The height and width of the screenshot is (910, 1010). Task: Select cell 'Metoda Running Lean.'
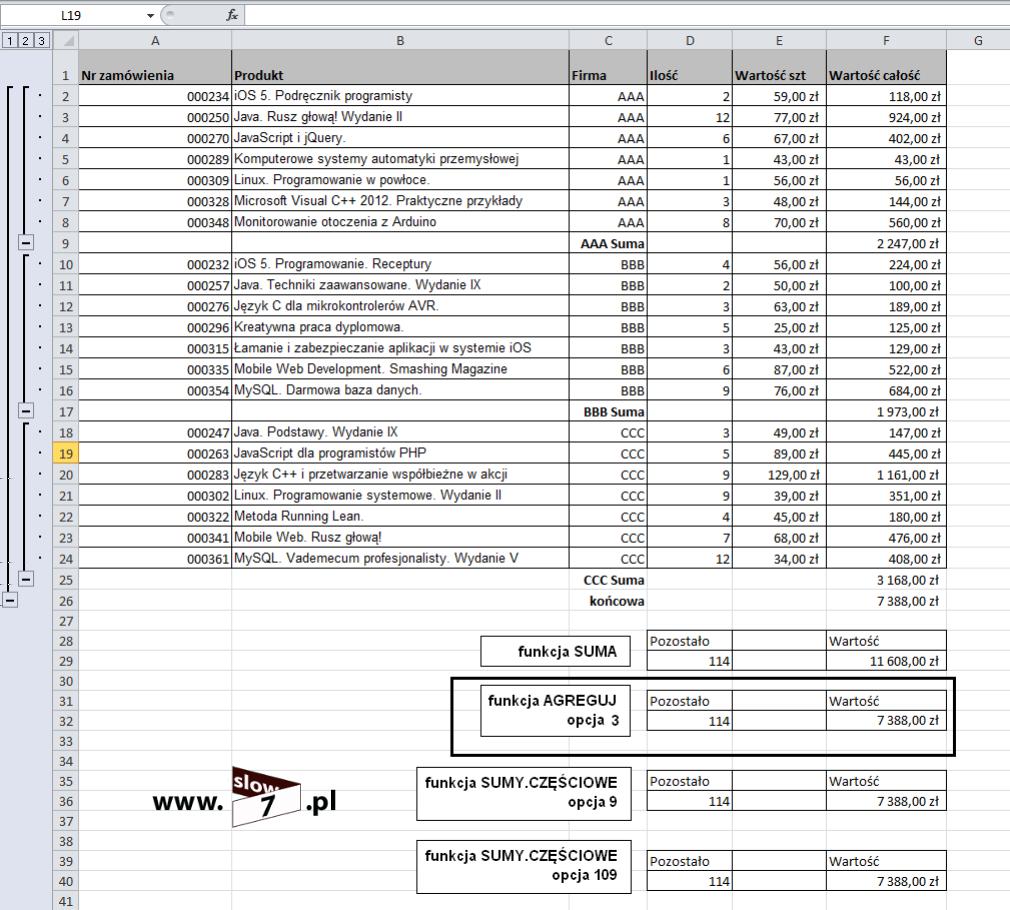click(x=400, y=516)
